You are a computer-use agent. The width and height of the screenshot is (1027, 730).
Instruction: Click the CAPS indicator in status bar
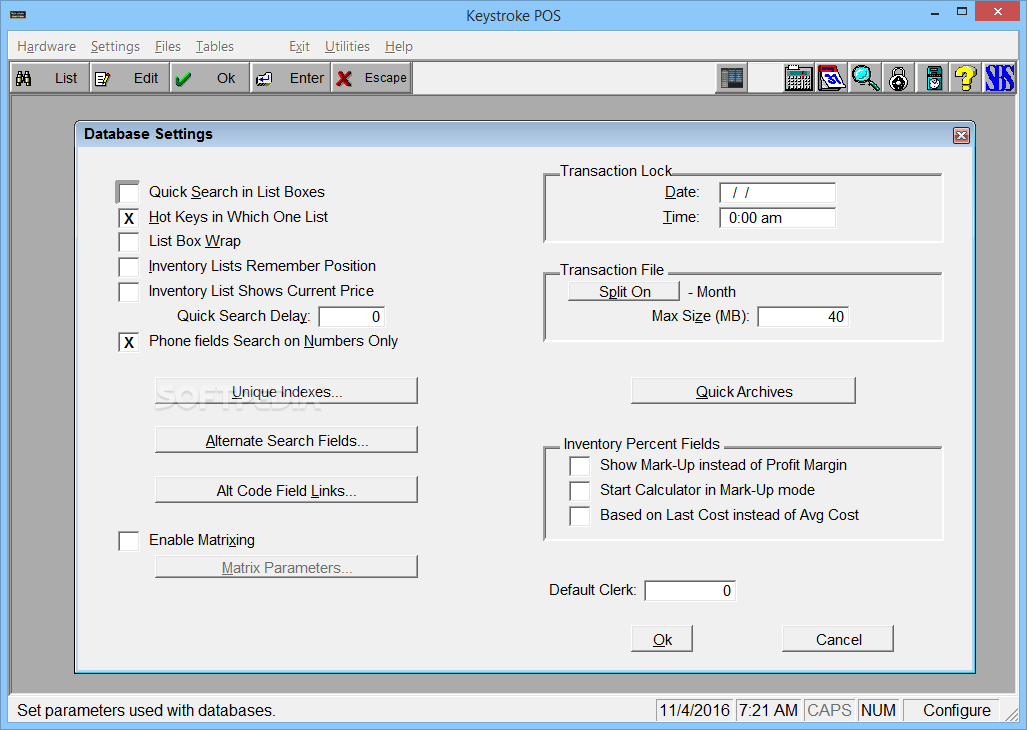click(x=829, y=710)
